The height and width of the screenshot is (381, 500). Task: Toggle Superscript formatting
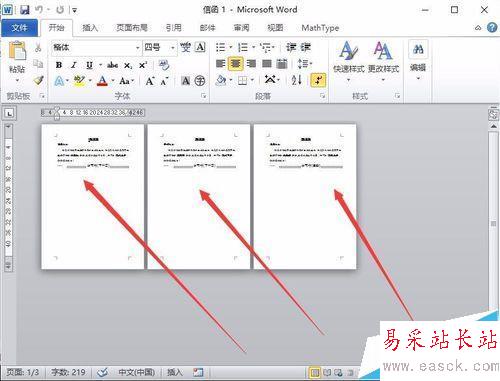pyautogui.click(x=143, y=65)
